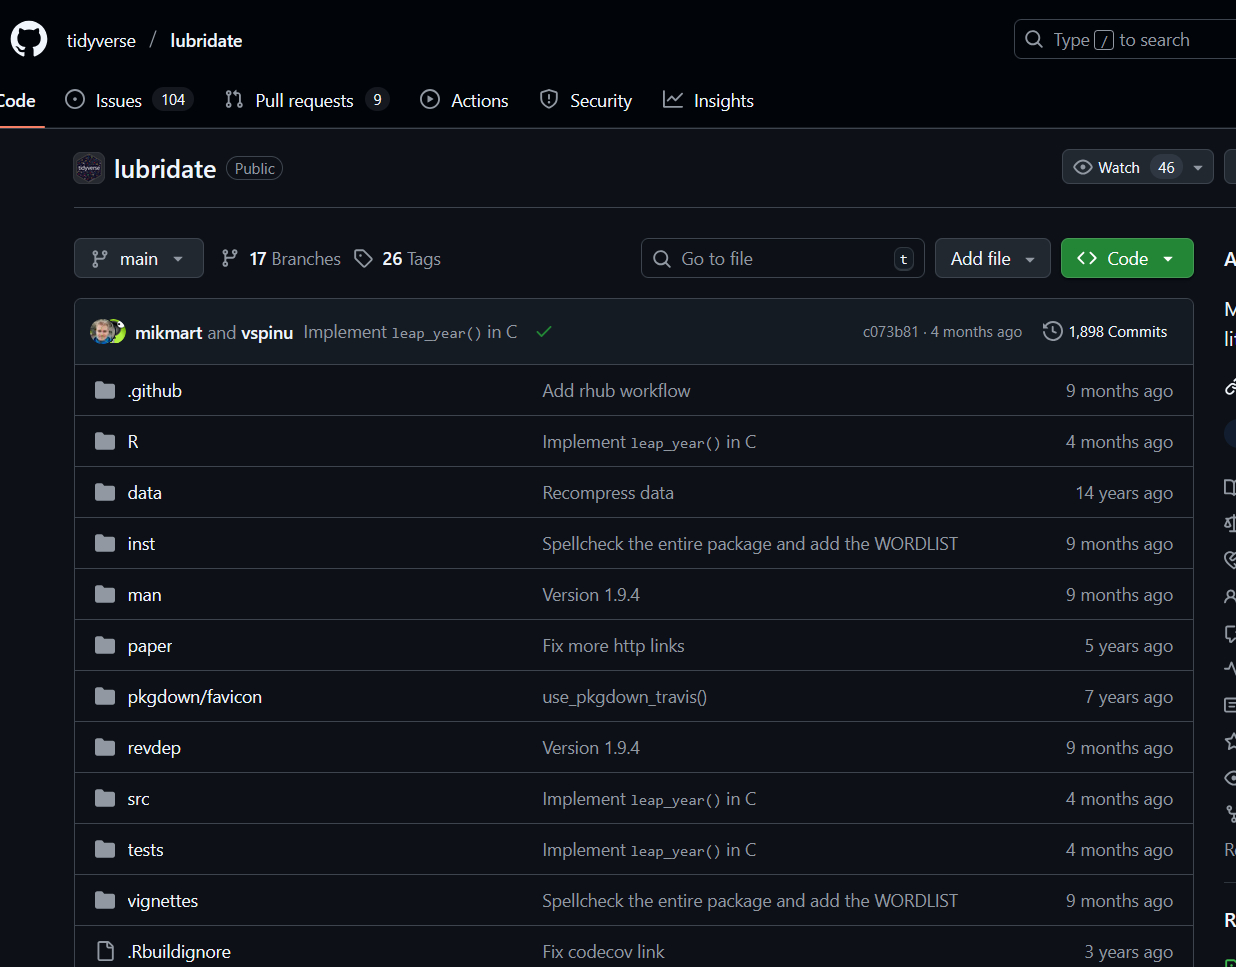Screen dimensions: 1236x967
Task: Open commit history via 1,898 Commits
Action: point(1105,332)
